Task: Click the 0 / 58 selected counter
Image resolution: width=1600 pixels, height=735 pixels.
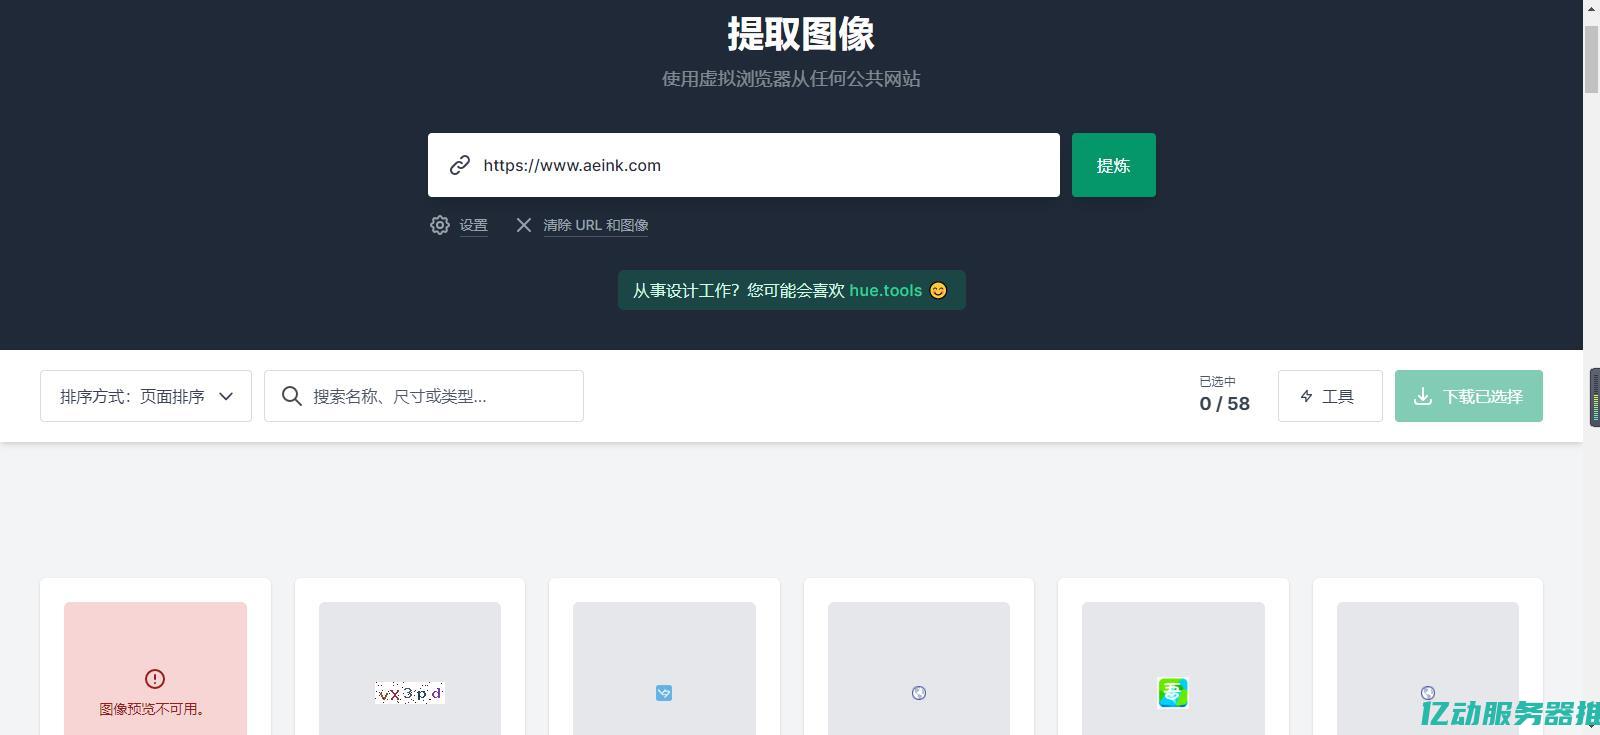Action: click(1225, 404)
